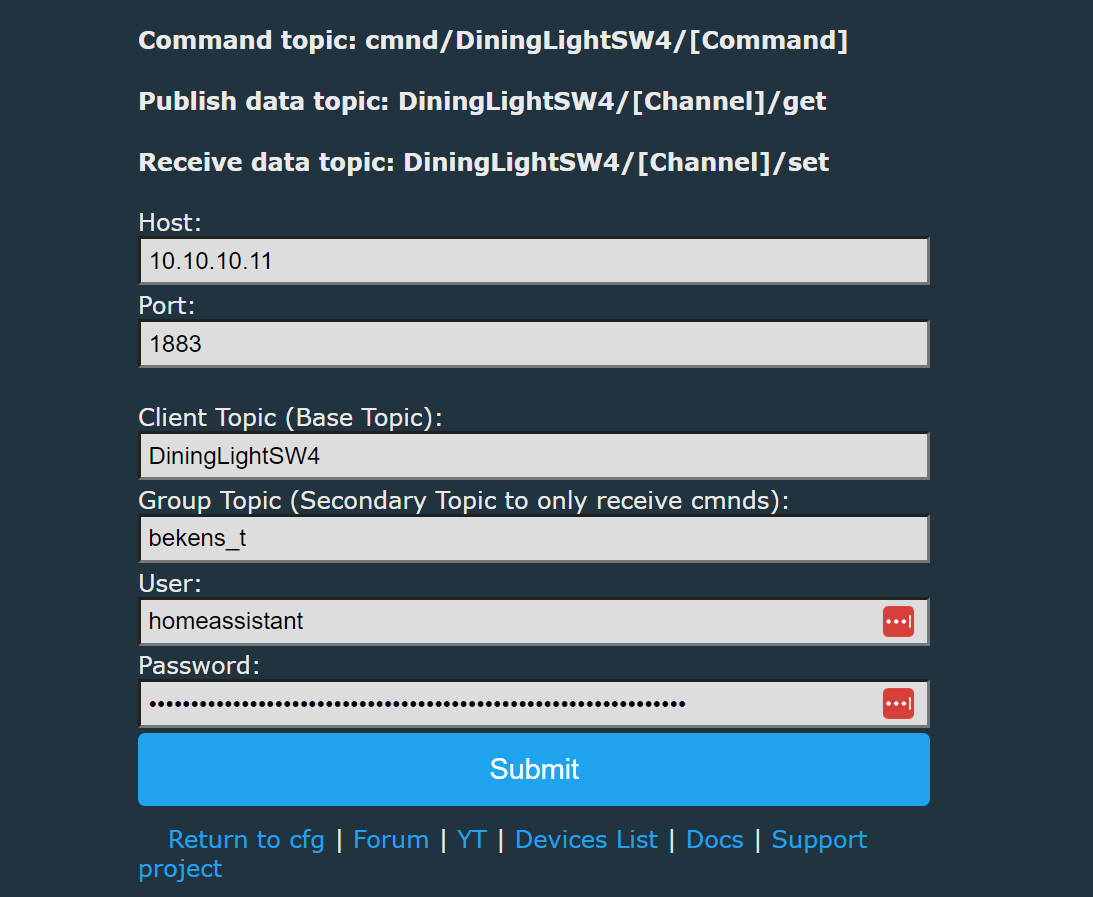The height and width of the screenshot is (897, 1093).
Task: Open the YT link
Action: (471, 840)
